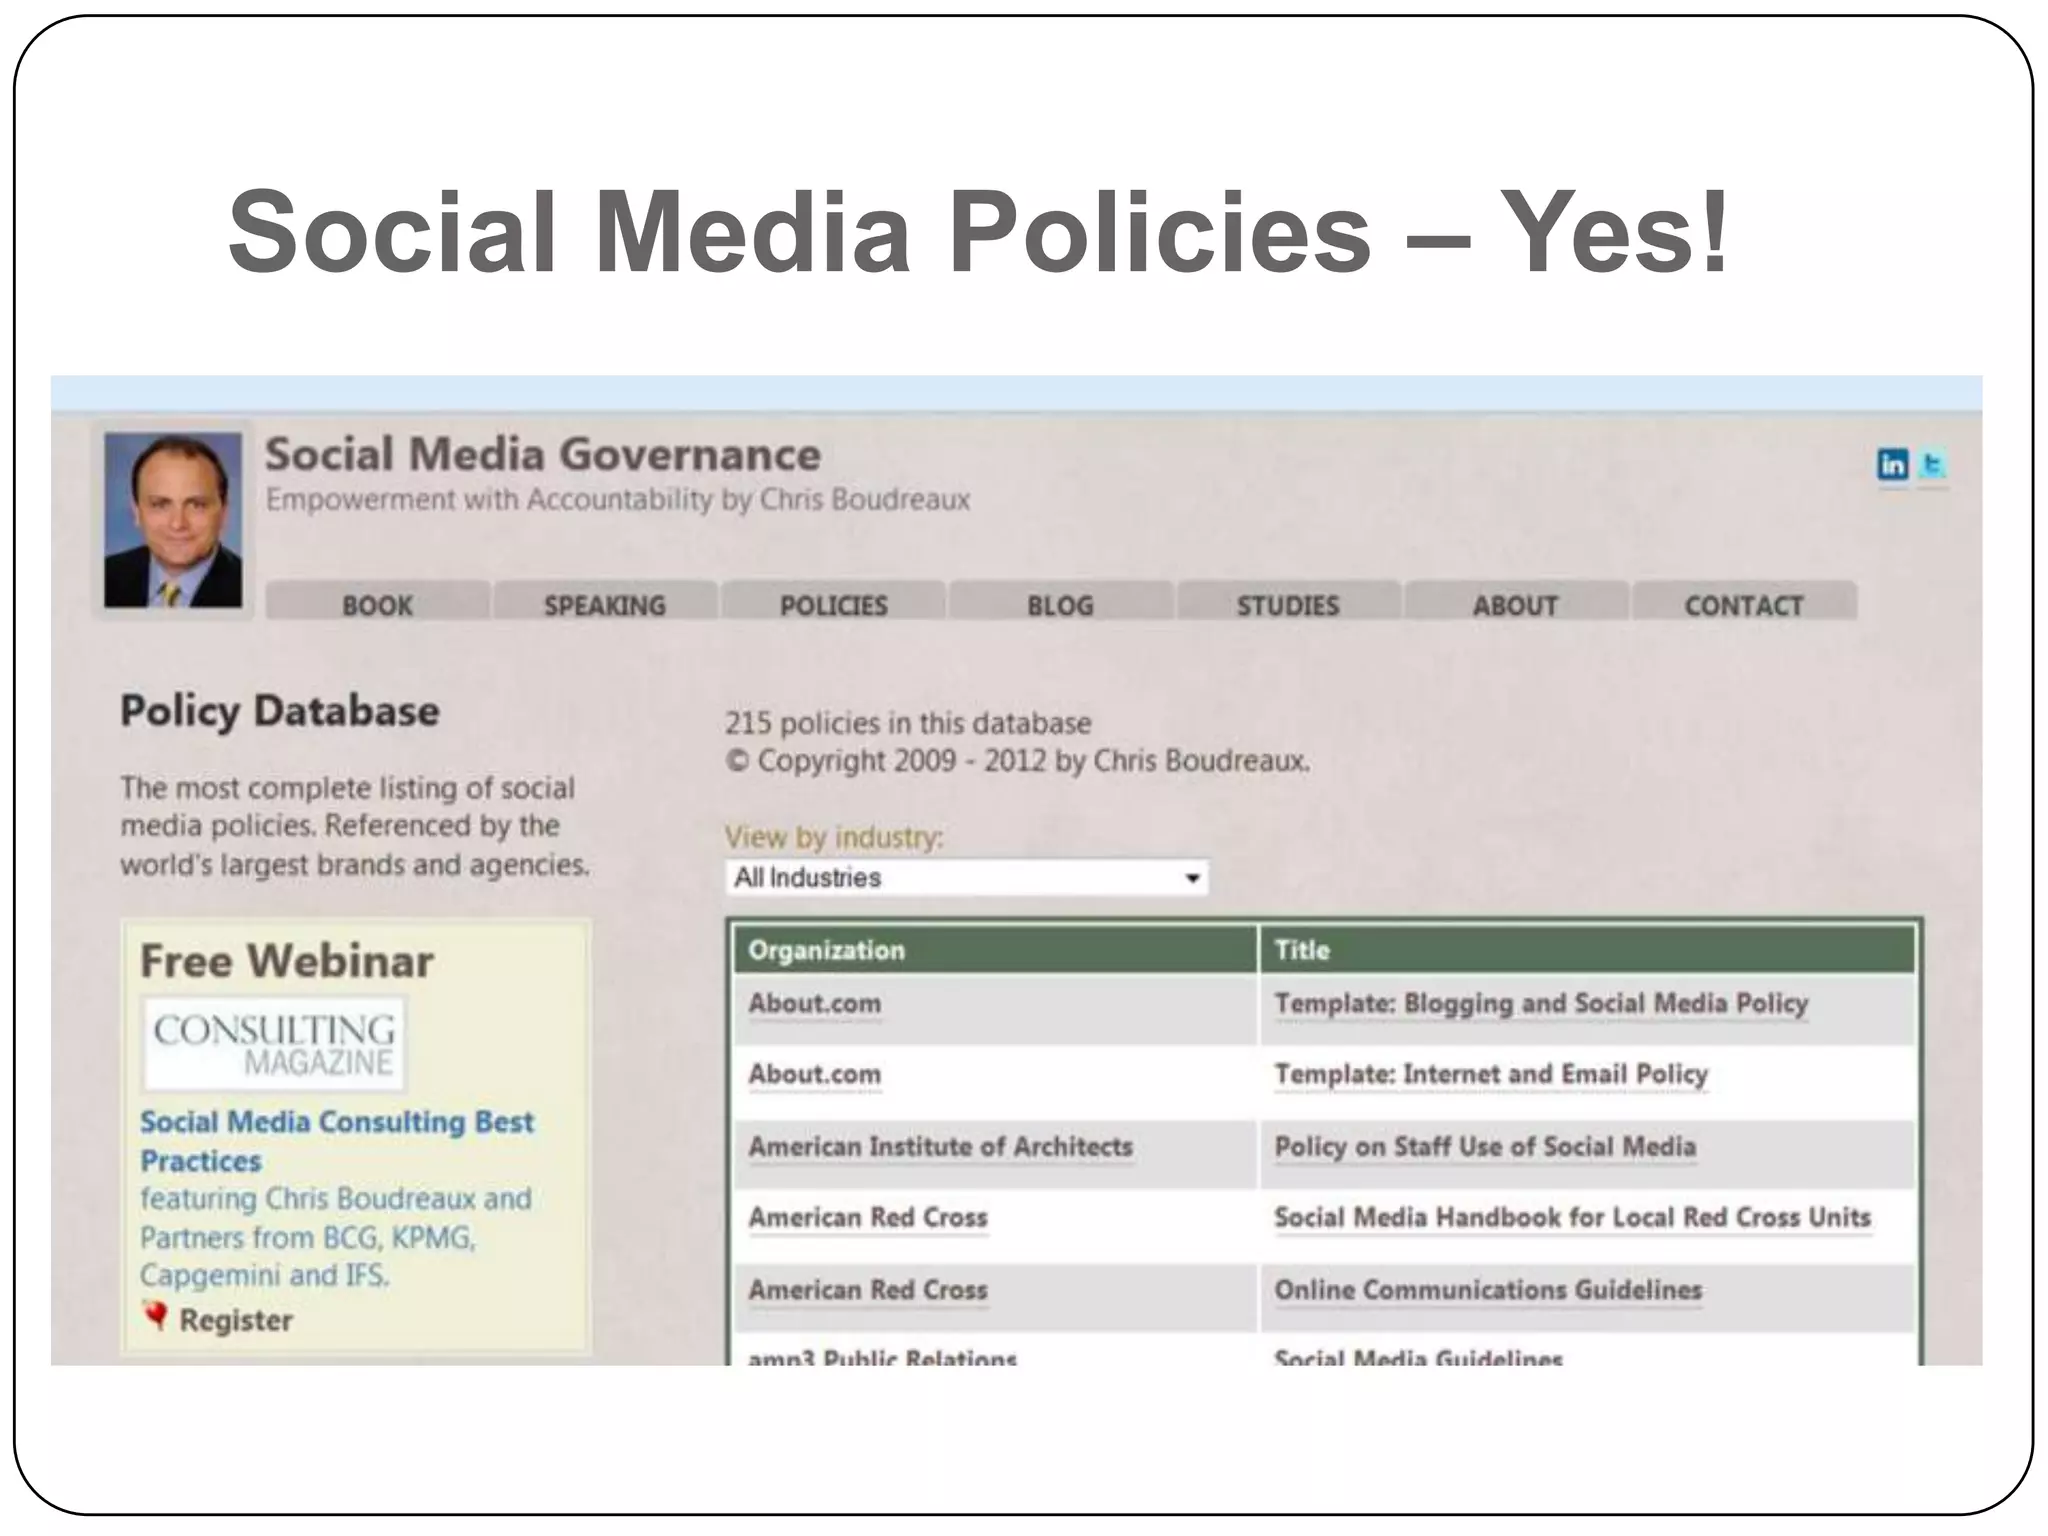
Task: Click the red pin icon beside Register
Action: click(x=155, y=1316)
